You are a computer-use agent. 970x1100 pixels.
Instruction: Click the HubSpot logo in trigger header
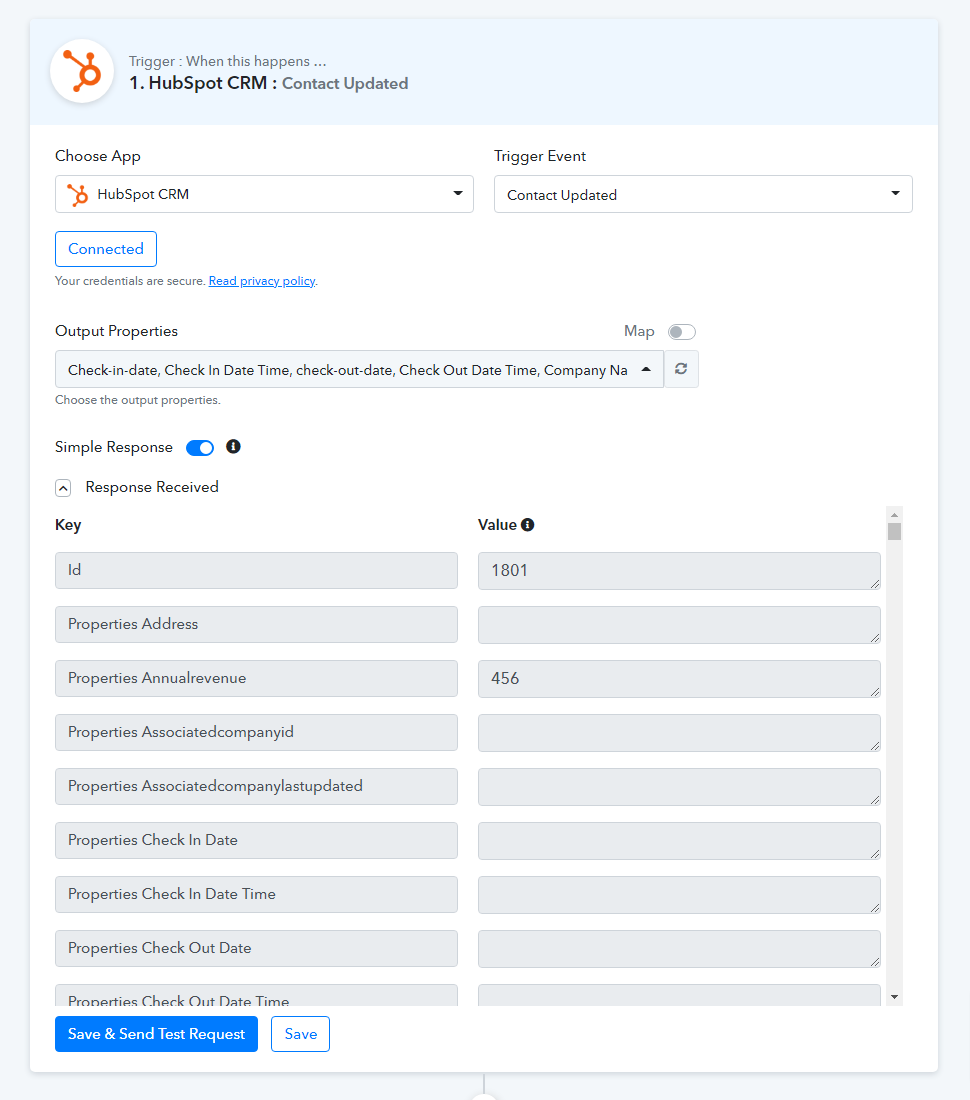82,72
